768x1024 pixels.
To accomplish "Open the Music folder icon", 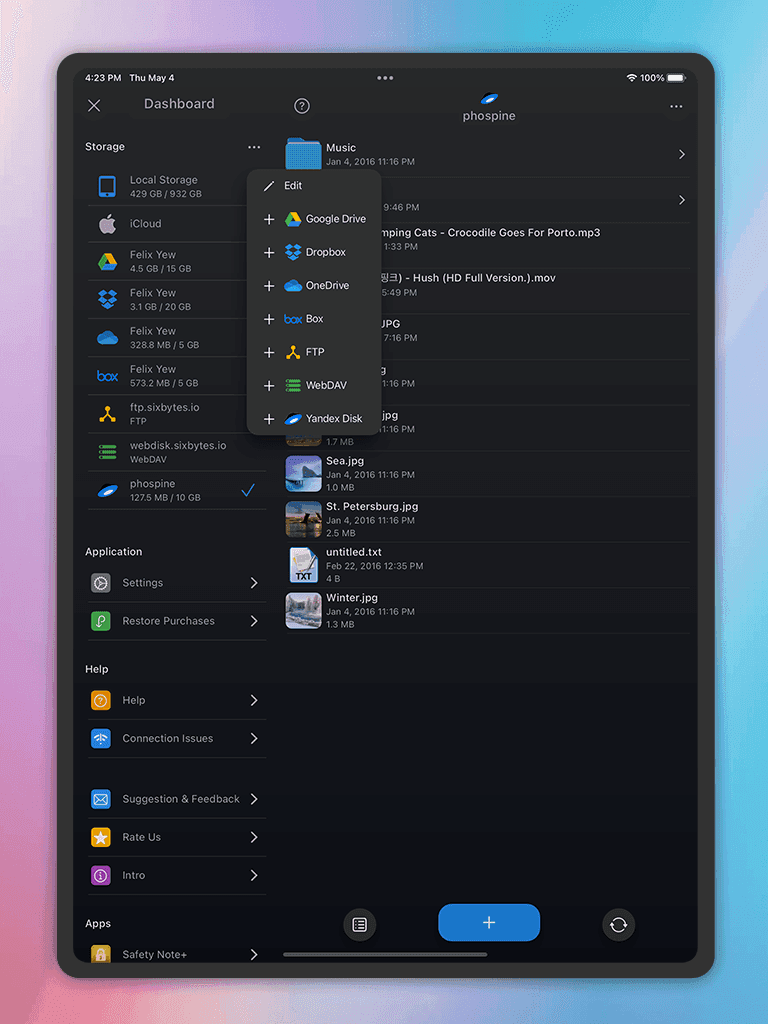I will click(303, 153).
